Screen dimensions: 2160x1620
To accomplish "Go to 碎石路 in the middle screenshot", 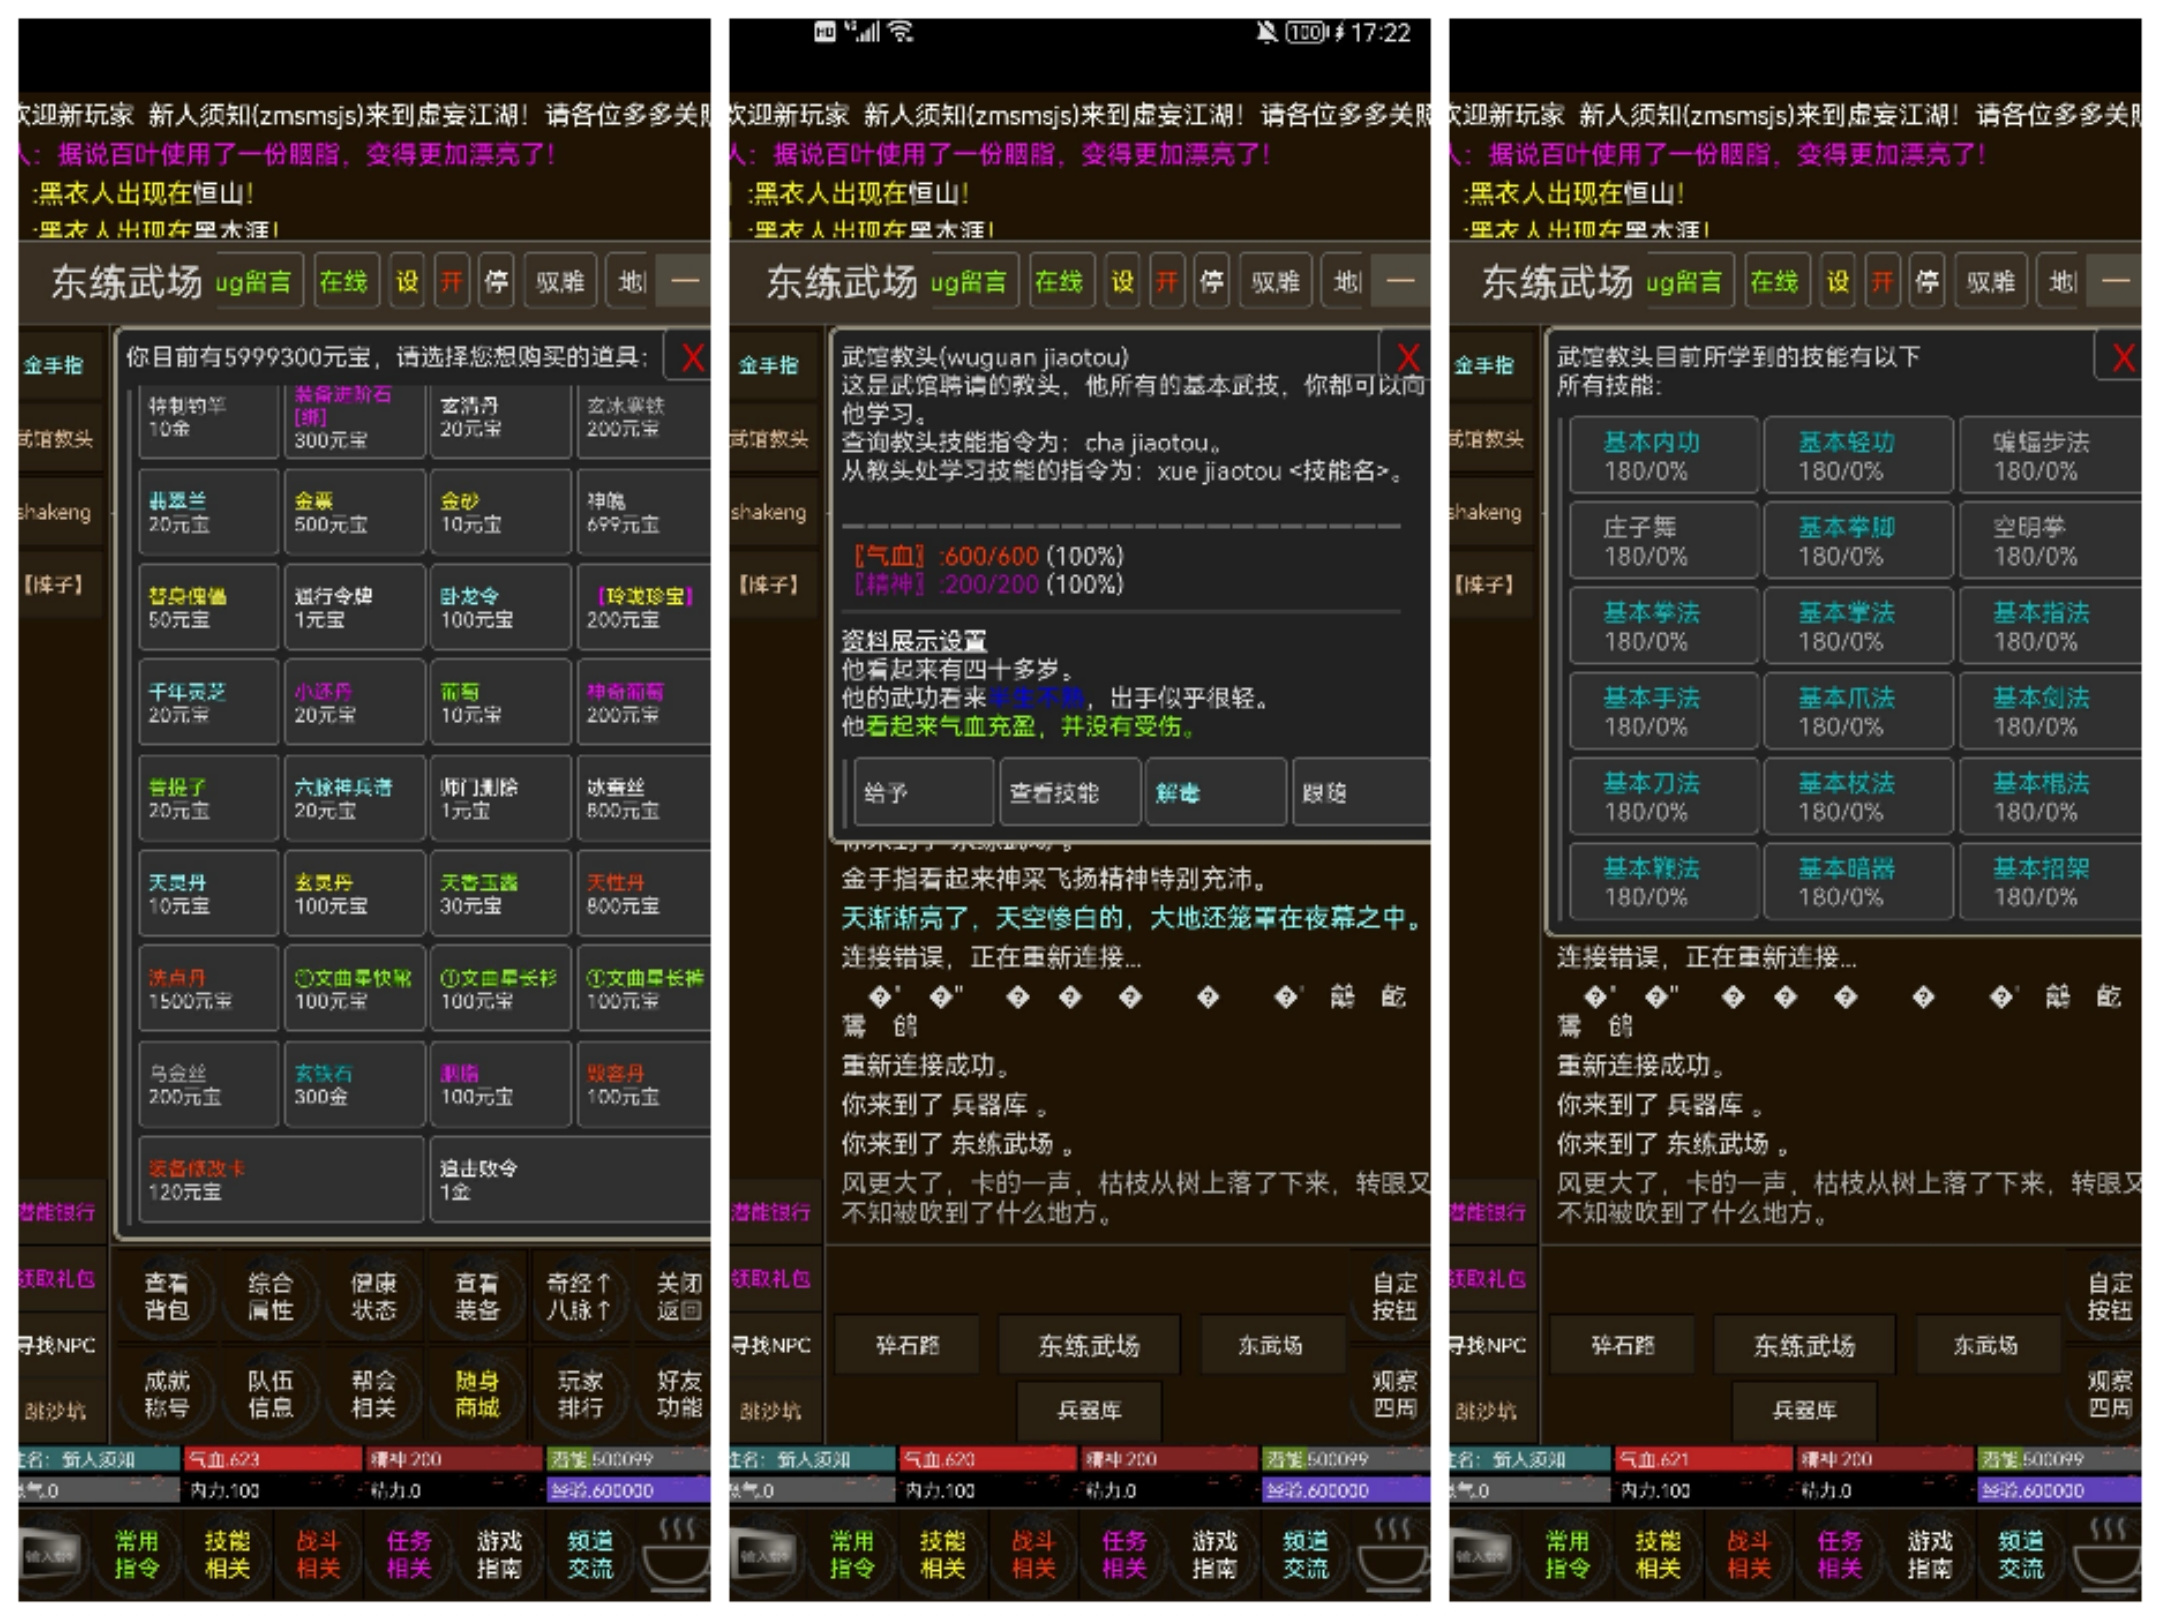I will point(907,1345).
